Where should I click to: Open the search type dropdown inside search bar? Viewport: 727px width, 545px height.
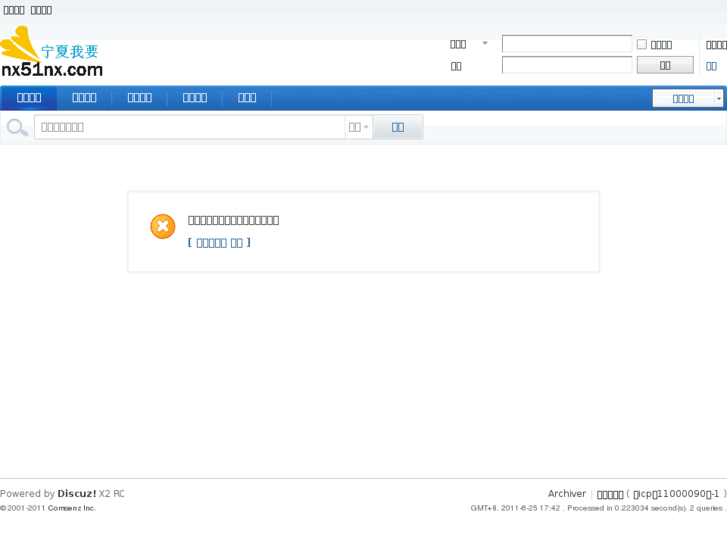coord(358,127)
